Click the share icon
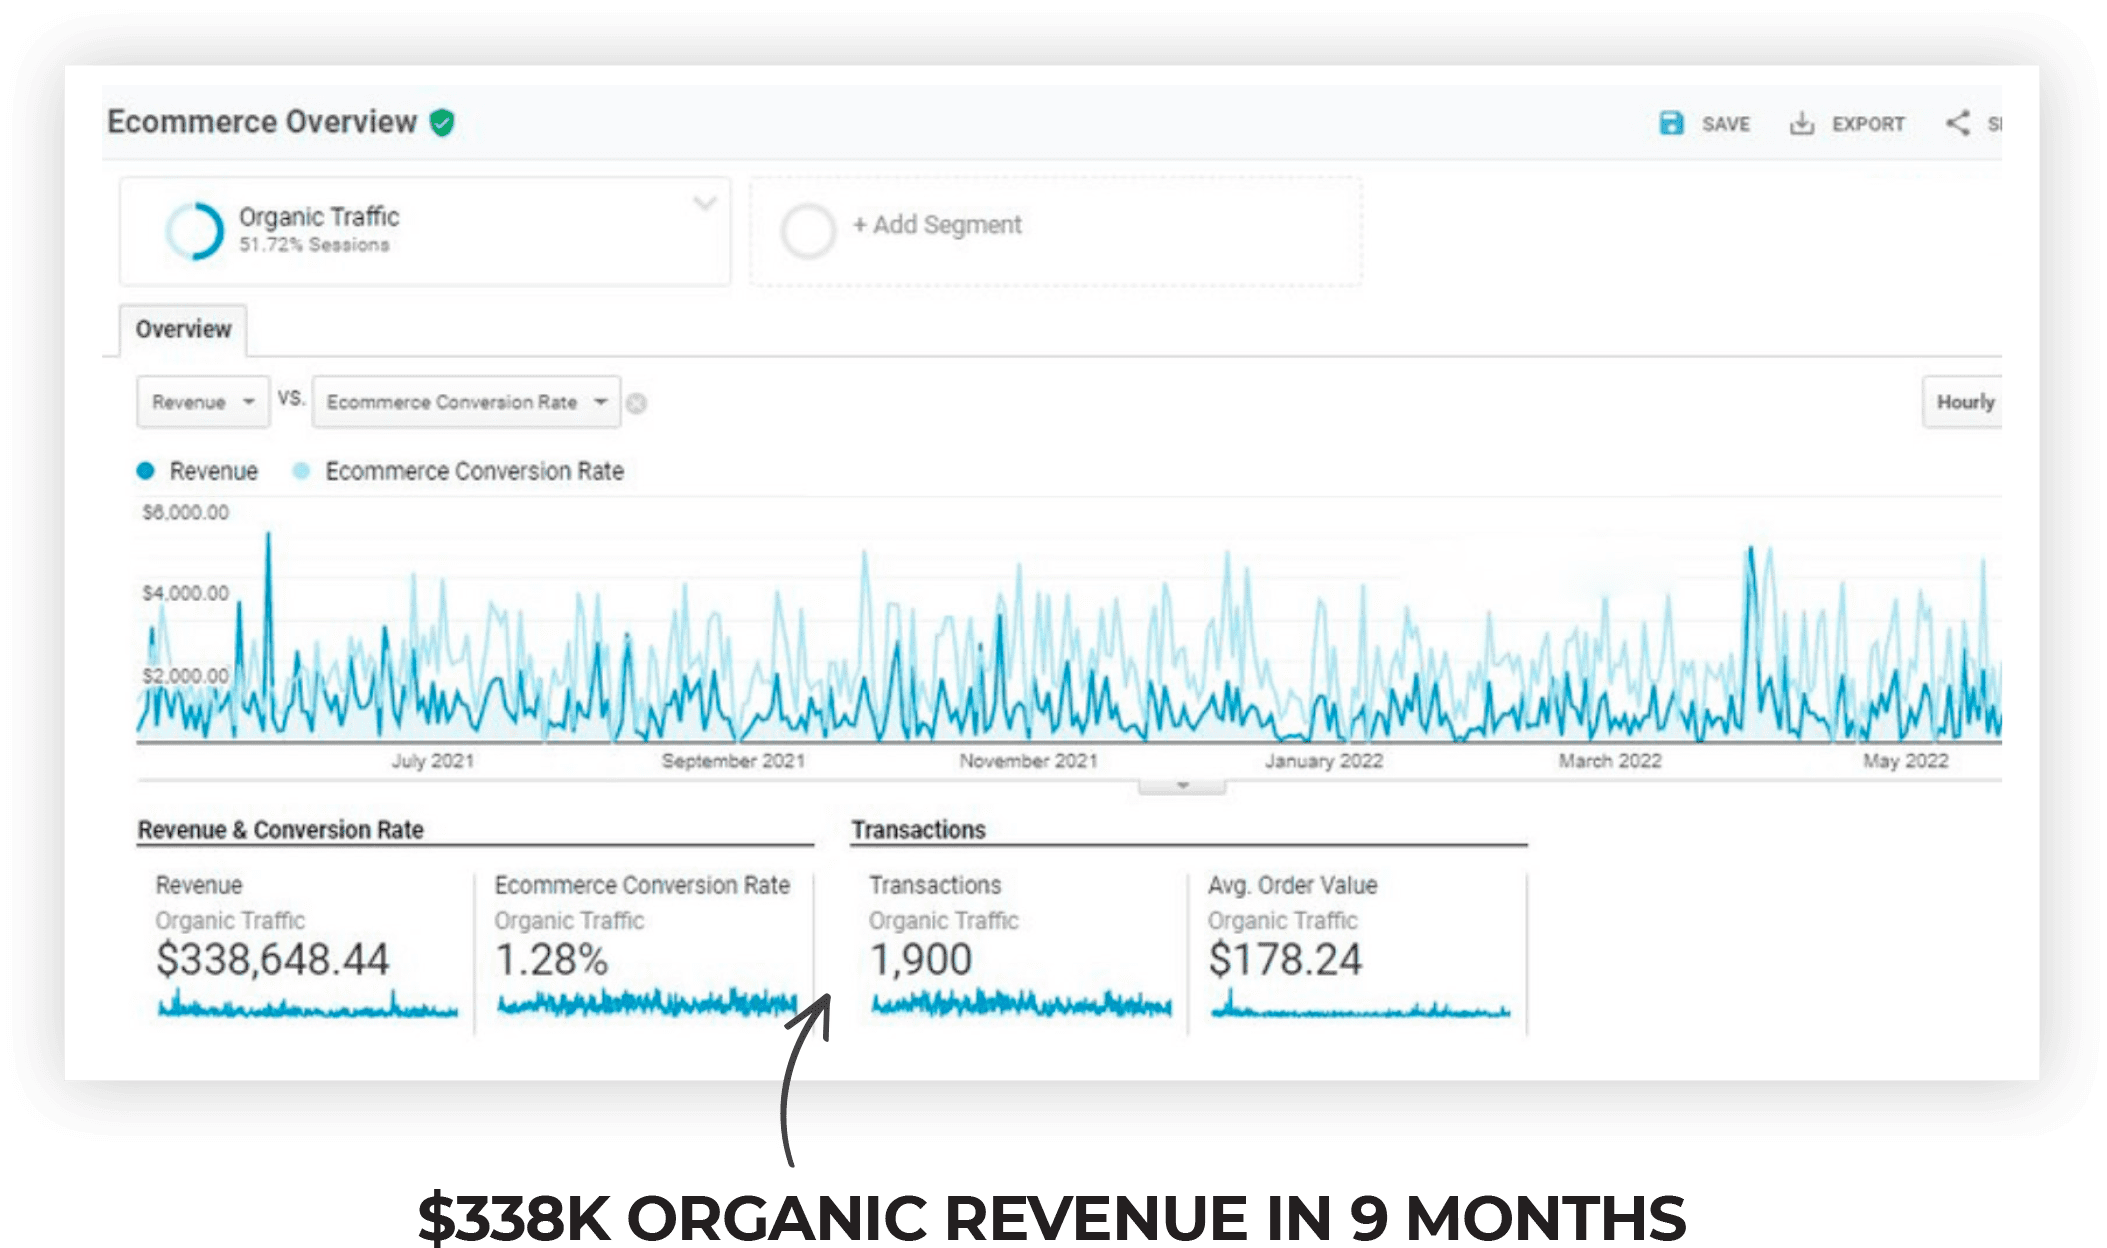The image size is (2107, 1248). [1957, 123]
